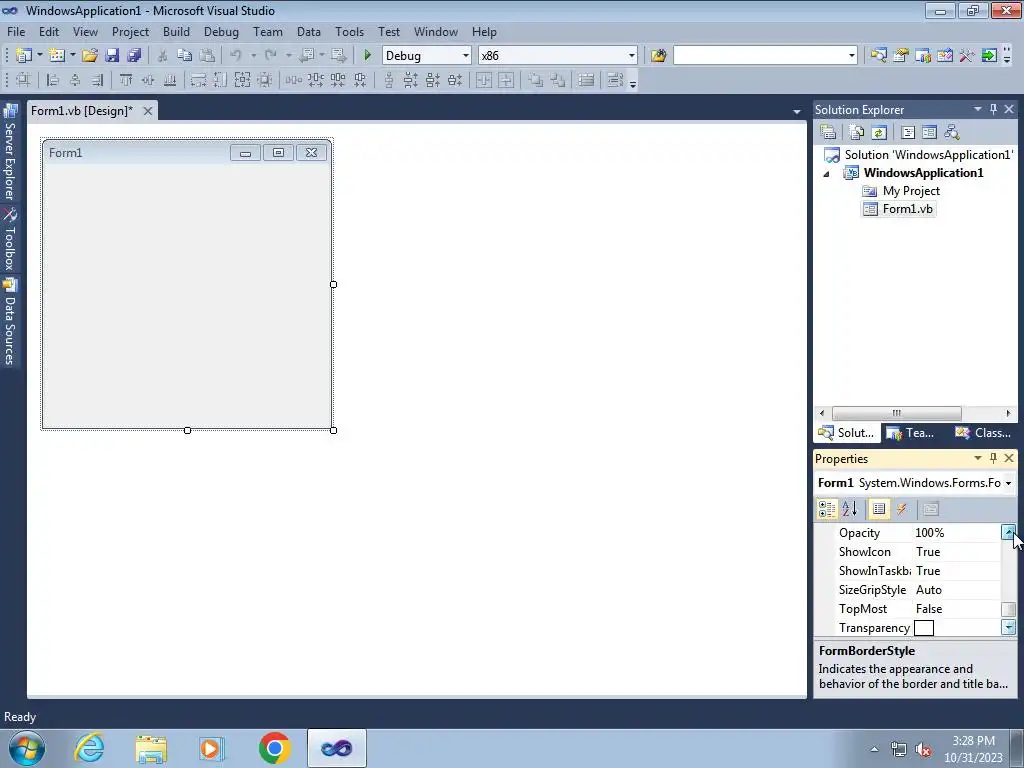The width and height of the screenshot is (1024, 768).
Task: Open the New Project button's dropdown arrow
Action: point(39,56)
